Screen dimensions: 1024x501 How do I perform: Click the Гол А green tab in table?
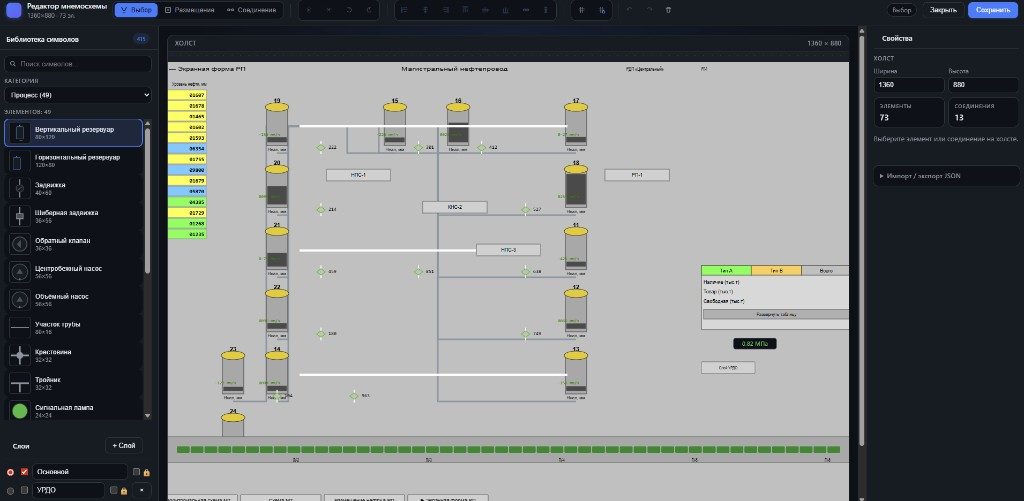pyautogui.click(x=726, y=270)
